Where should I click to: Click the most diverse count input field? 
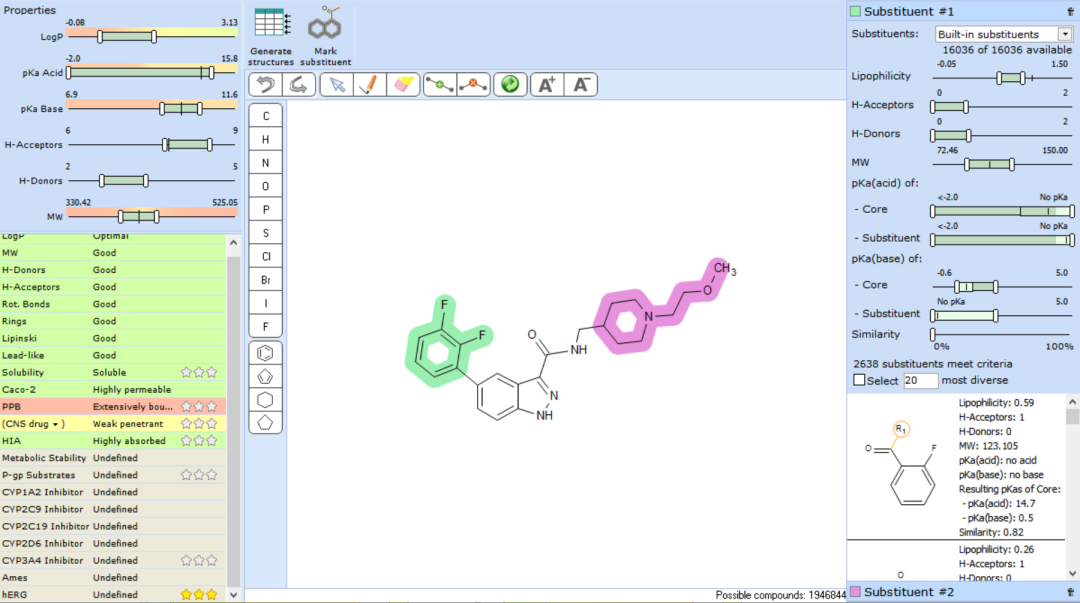pos(920,381)
